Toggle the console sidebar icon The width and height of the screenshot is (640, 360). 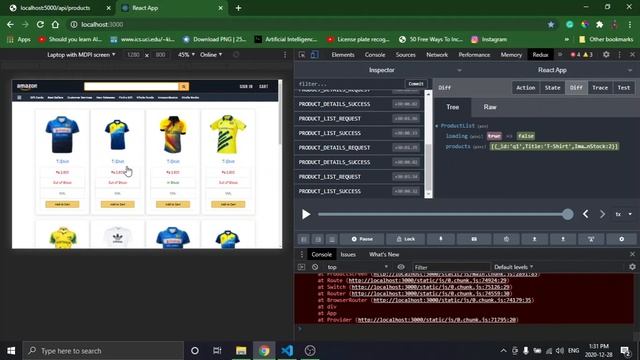302,267
